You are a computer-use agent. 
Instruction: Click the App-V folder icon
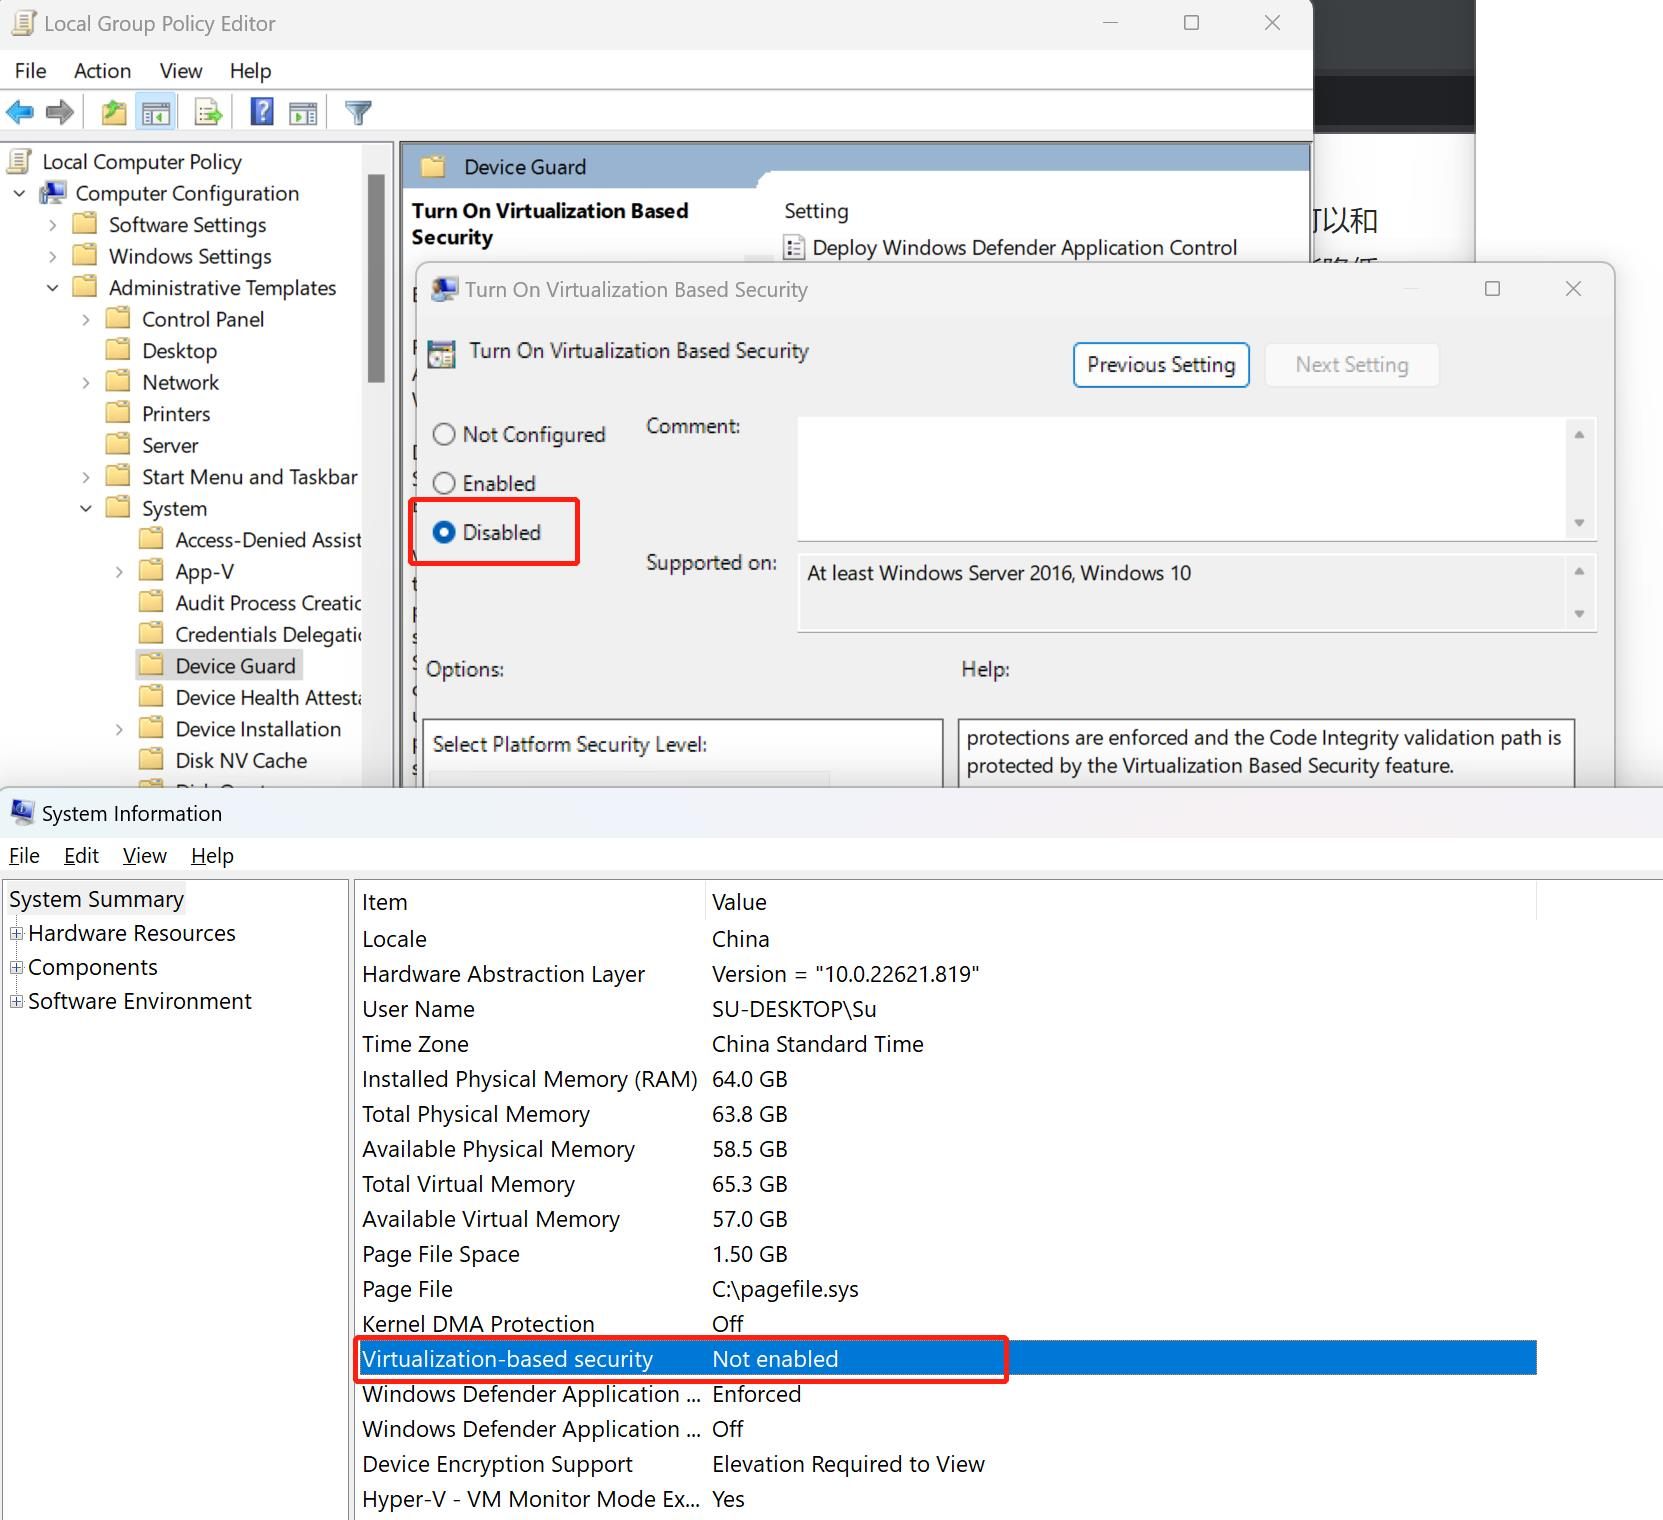tap(152, 571)
